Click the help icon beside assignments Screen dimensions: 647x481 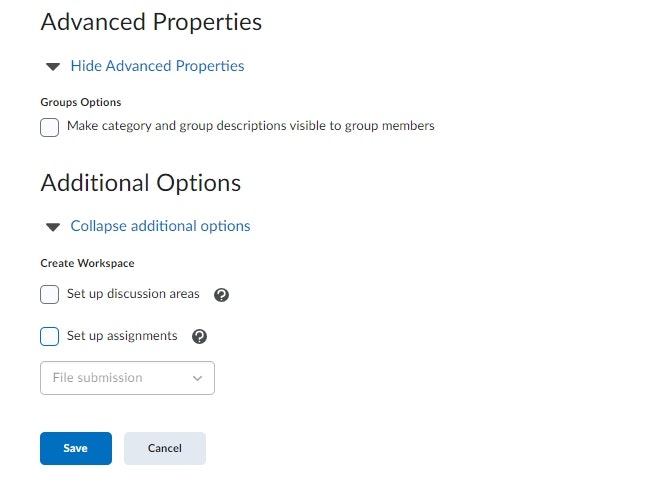pos(199,337)
